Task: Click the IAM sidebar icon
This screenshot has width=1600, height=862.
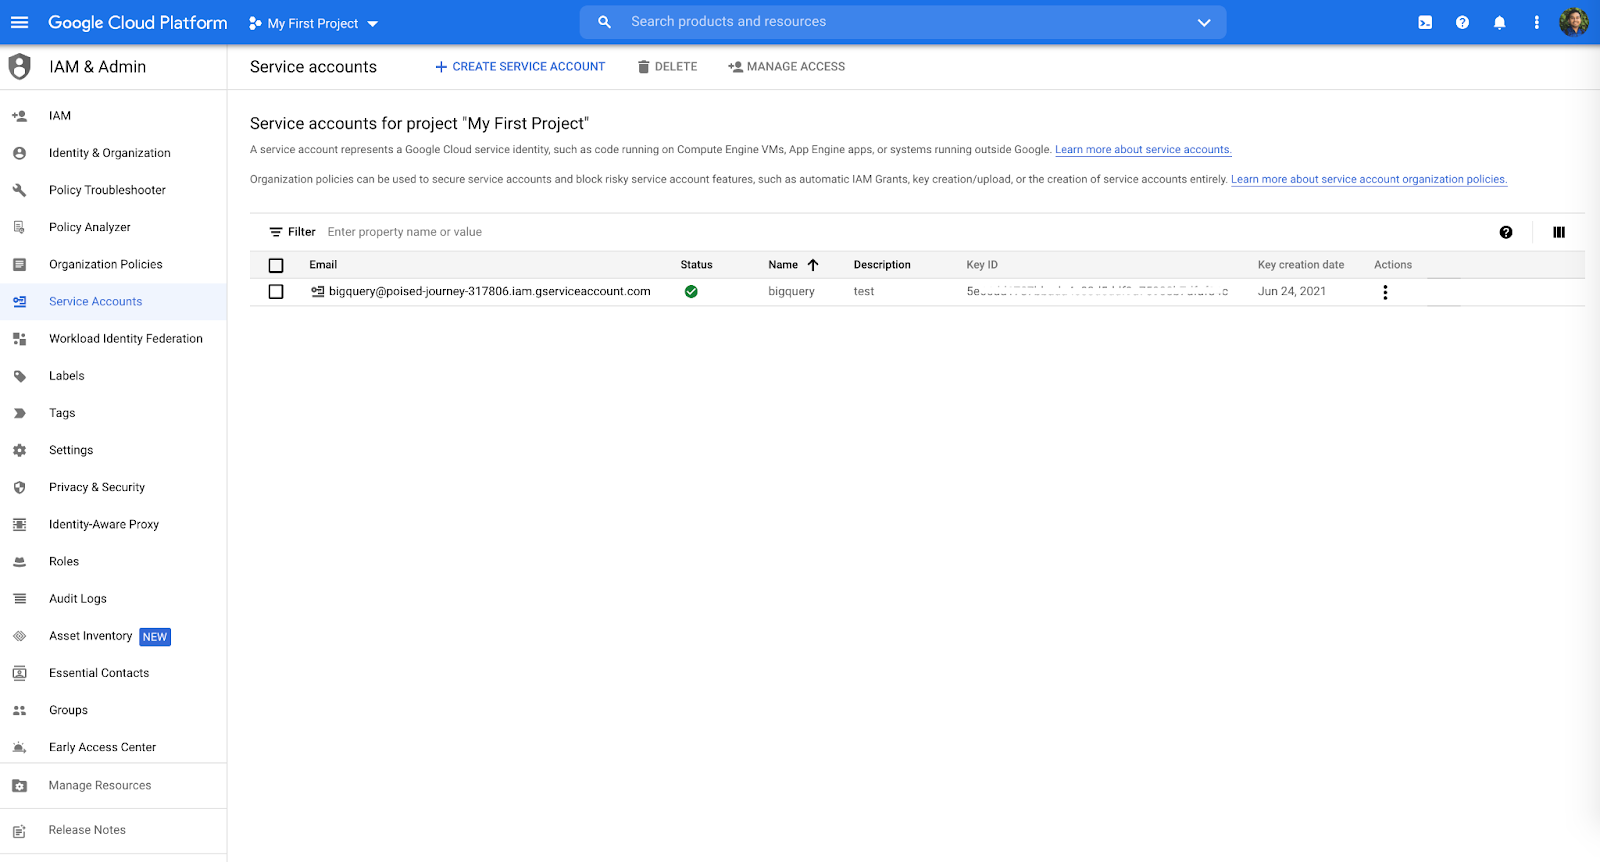Action: pyautogui.click(x=19, y=116)
